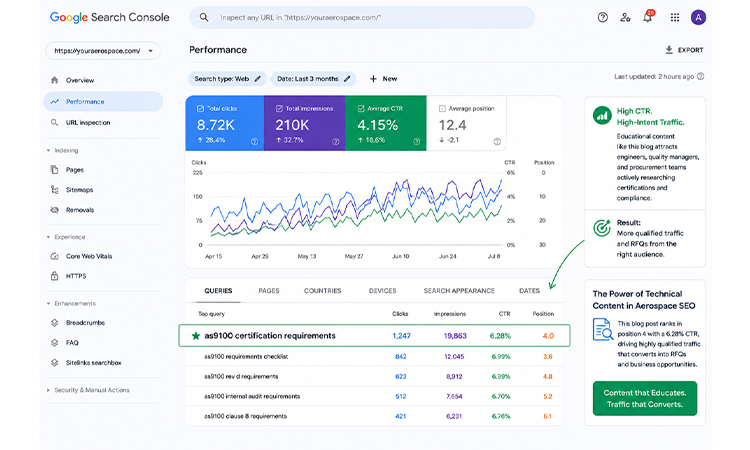Select the as9100 clause 8 requirements query

245,416
